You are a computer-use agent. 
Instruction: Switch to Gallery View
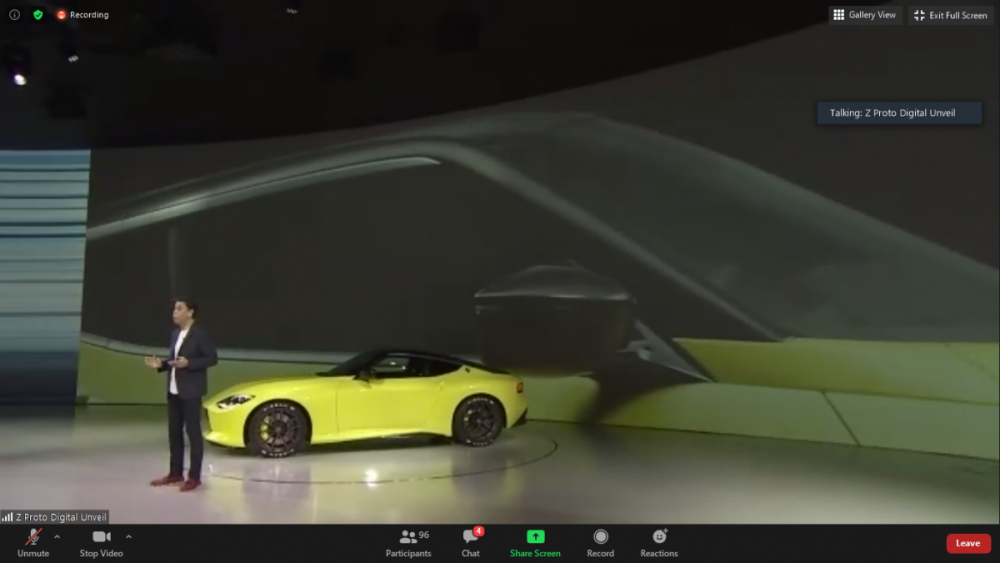865,15
